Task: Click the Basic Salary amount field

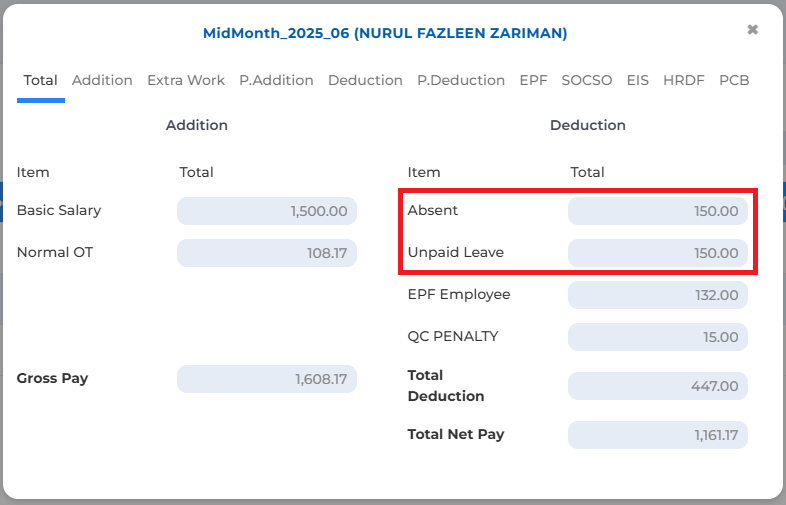Action: 267,211
